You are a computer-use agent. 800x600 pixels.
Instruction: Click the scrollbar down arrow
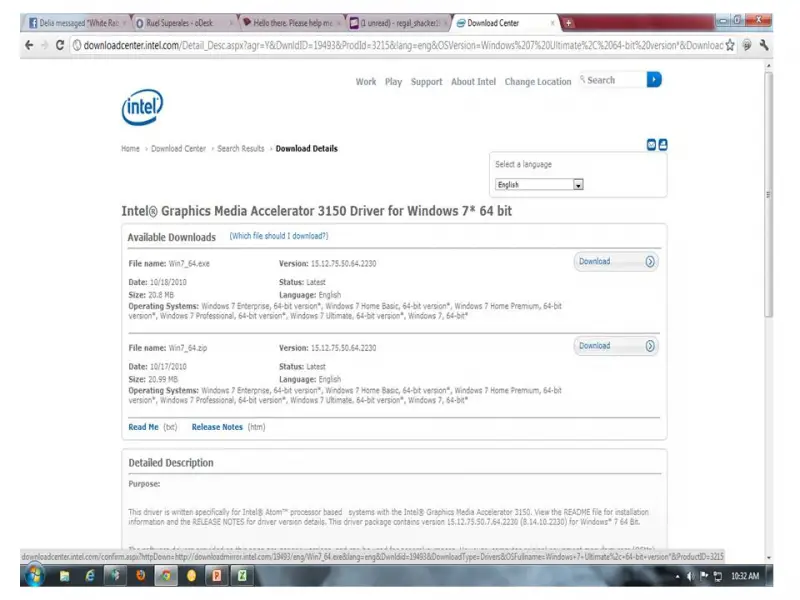[768, 558]
